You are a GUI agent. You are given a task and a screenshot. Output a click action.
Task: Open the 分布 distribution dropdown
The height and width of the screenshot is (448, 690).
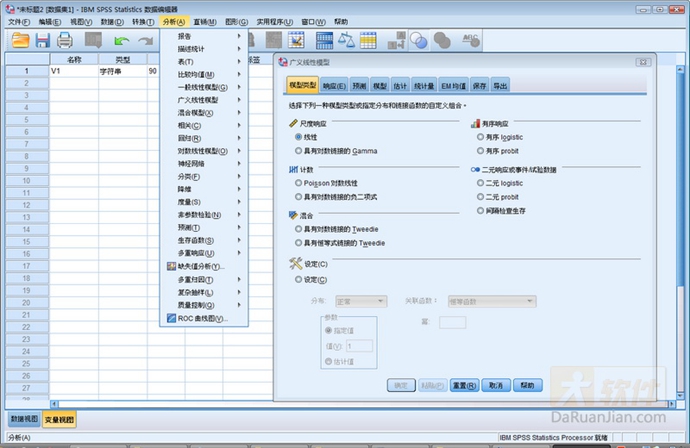(361, 301)
